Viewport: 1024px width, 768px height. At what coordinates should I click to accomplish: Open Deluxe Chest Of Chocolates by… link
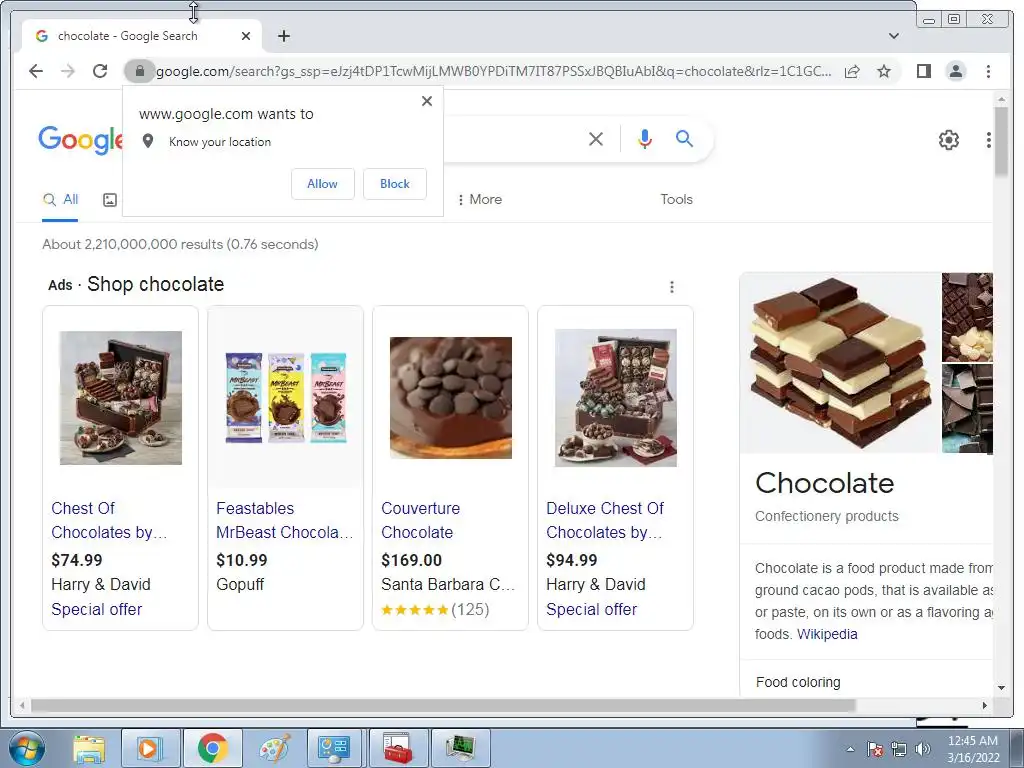605,520
